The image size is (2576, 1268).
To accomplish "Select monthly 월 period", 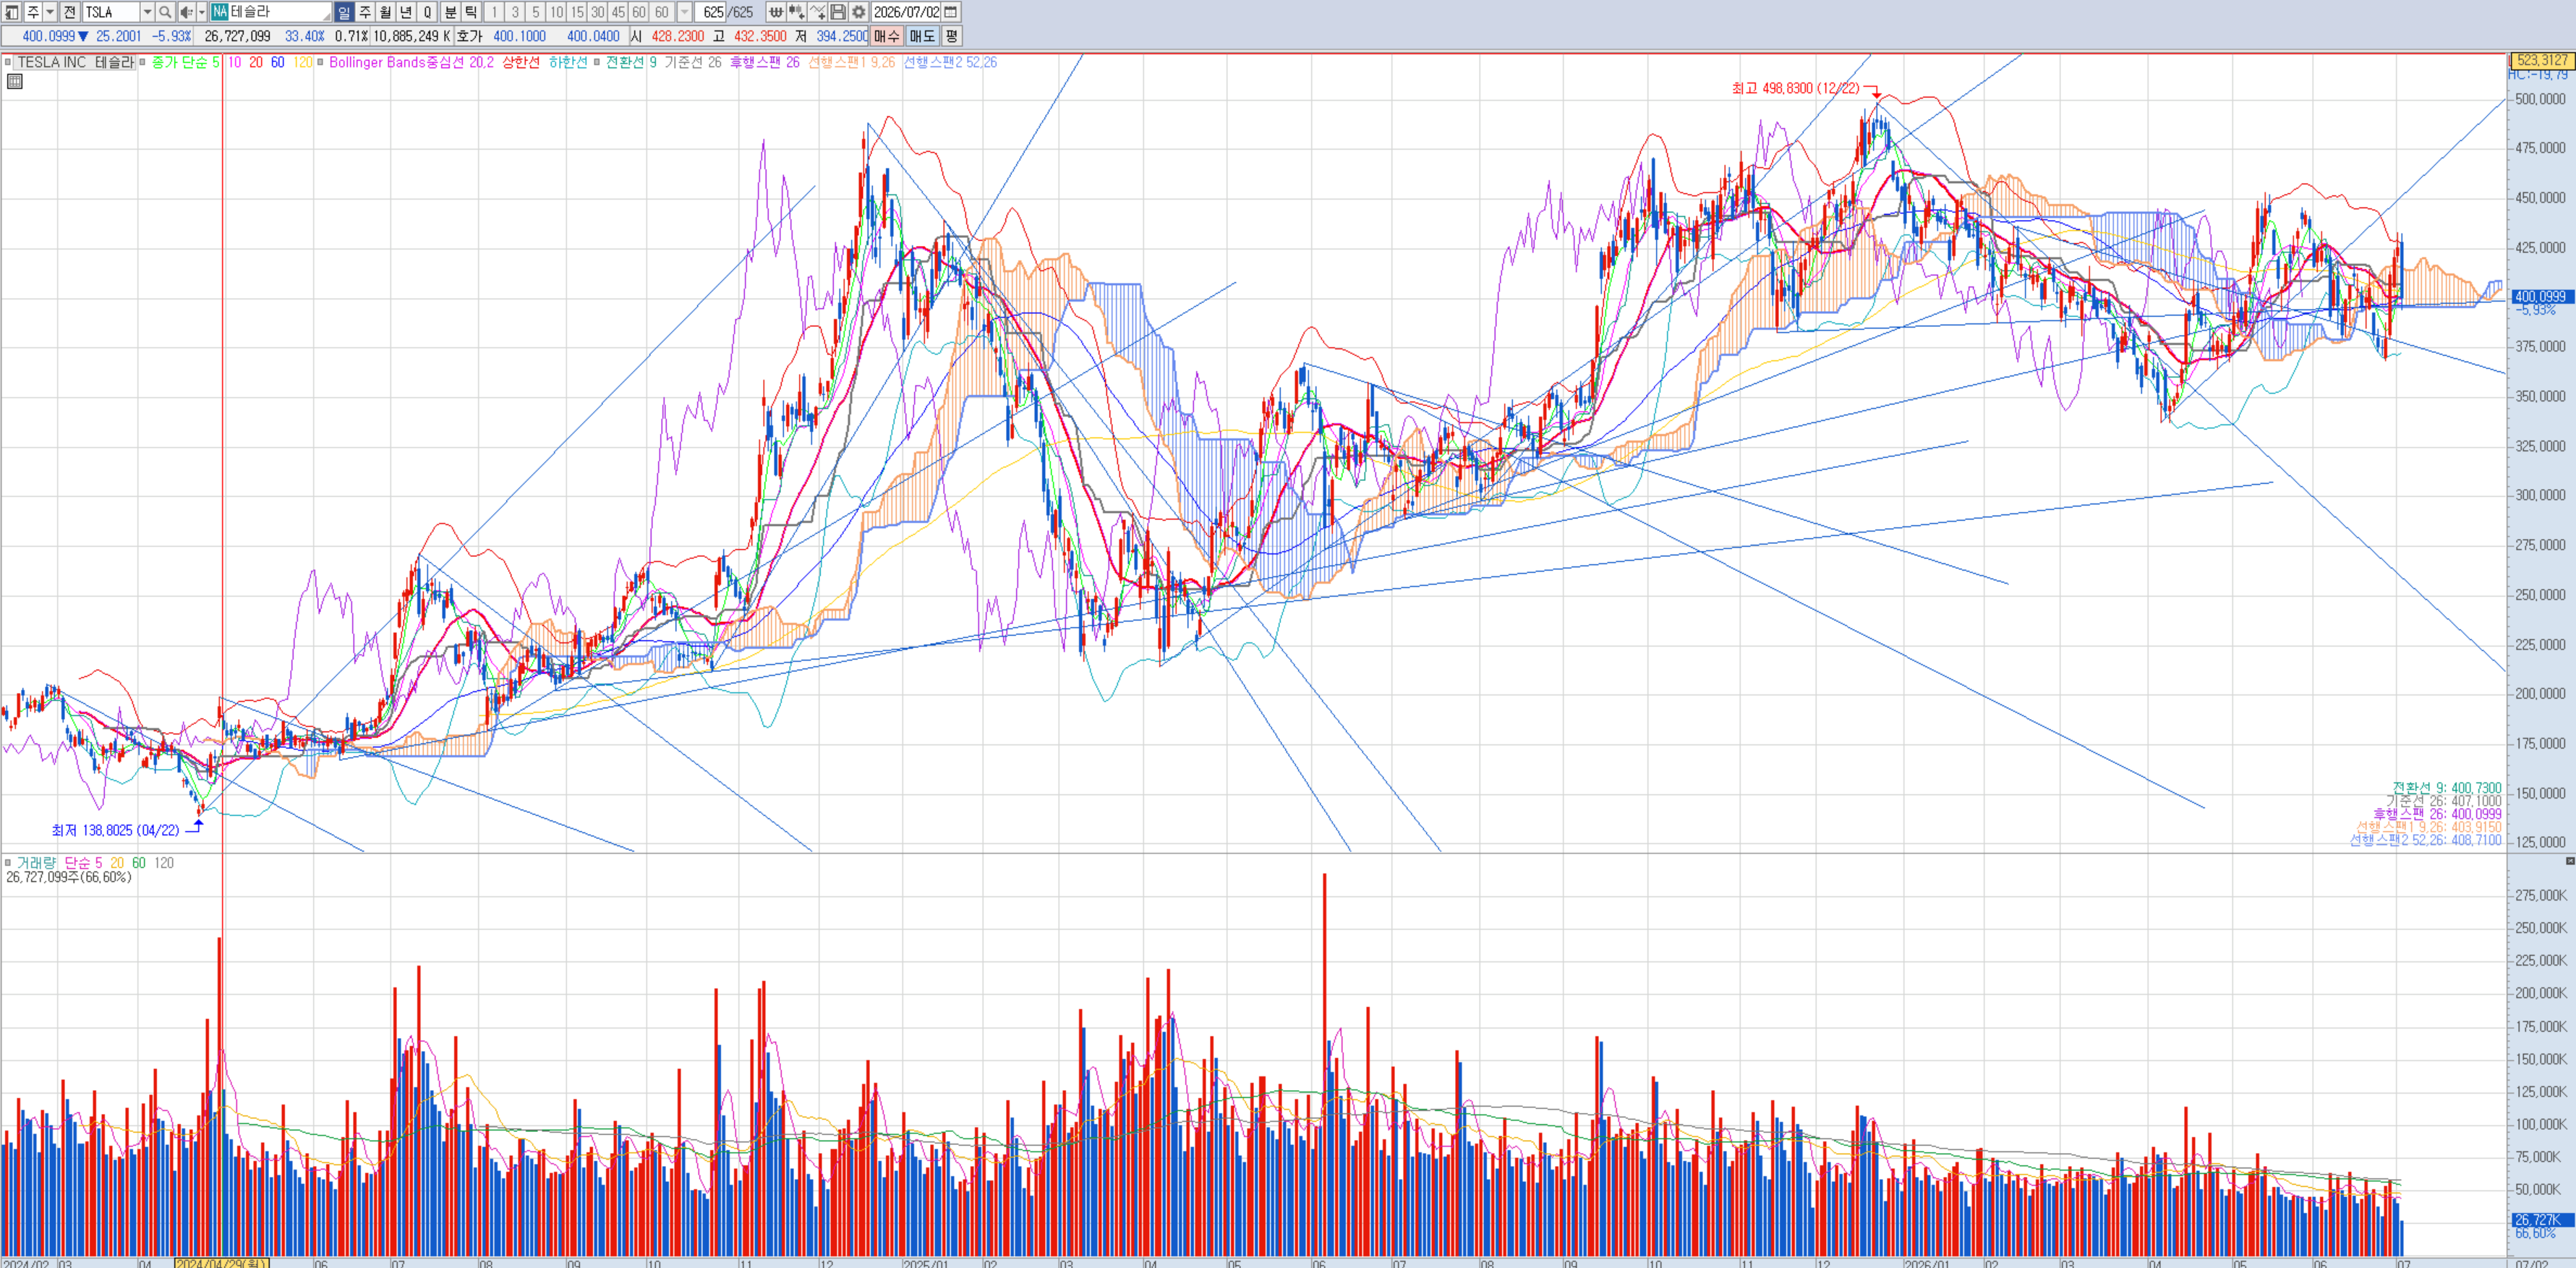I will pyautogui.click(x=385, y=12).
